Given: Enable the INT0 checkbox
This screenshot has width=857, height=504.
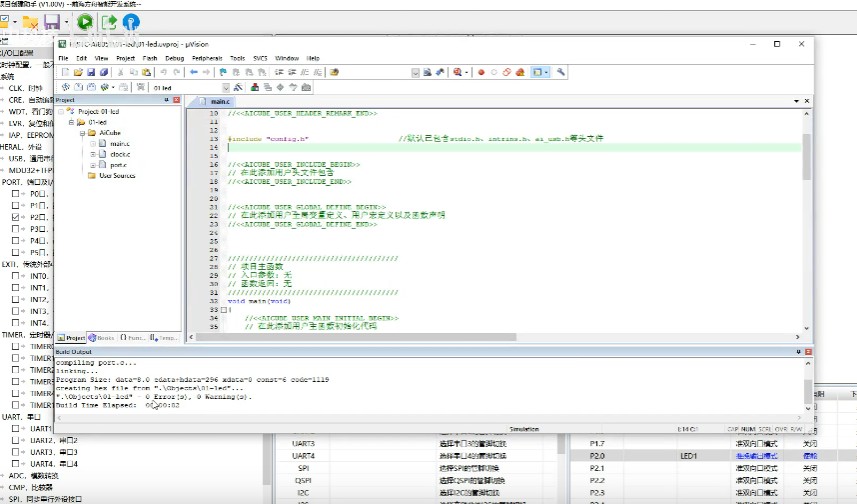Looking at the screenshot, I should (x=16, y=276).
